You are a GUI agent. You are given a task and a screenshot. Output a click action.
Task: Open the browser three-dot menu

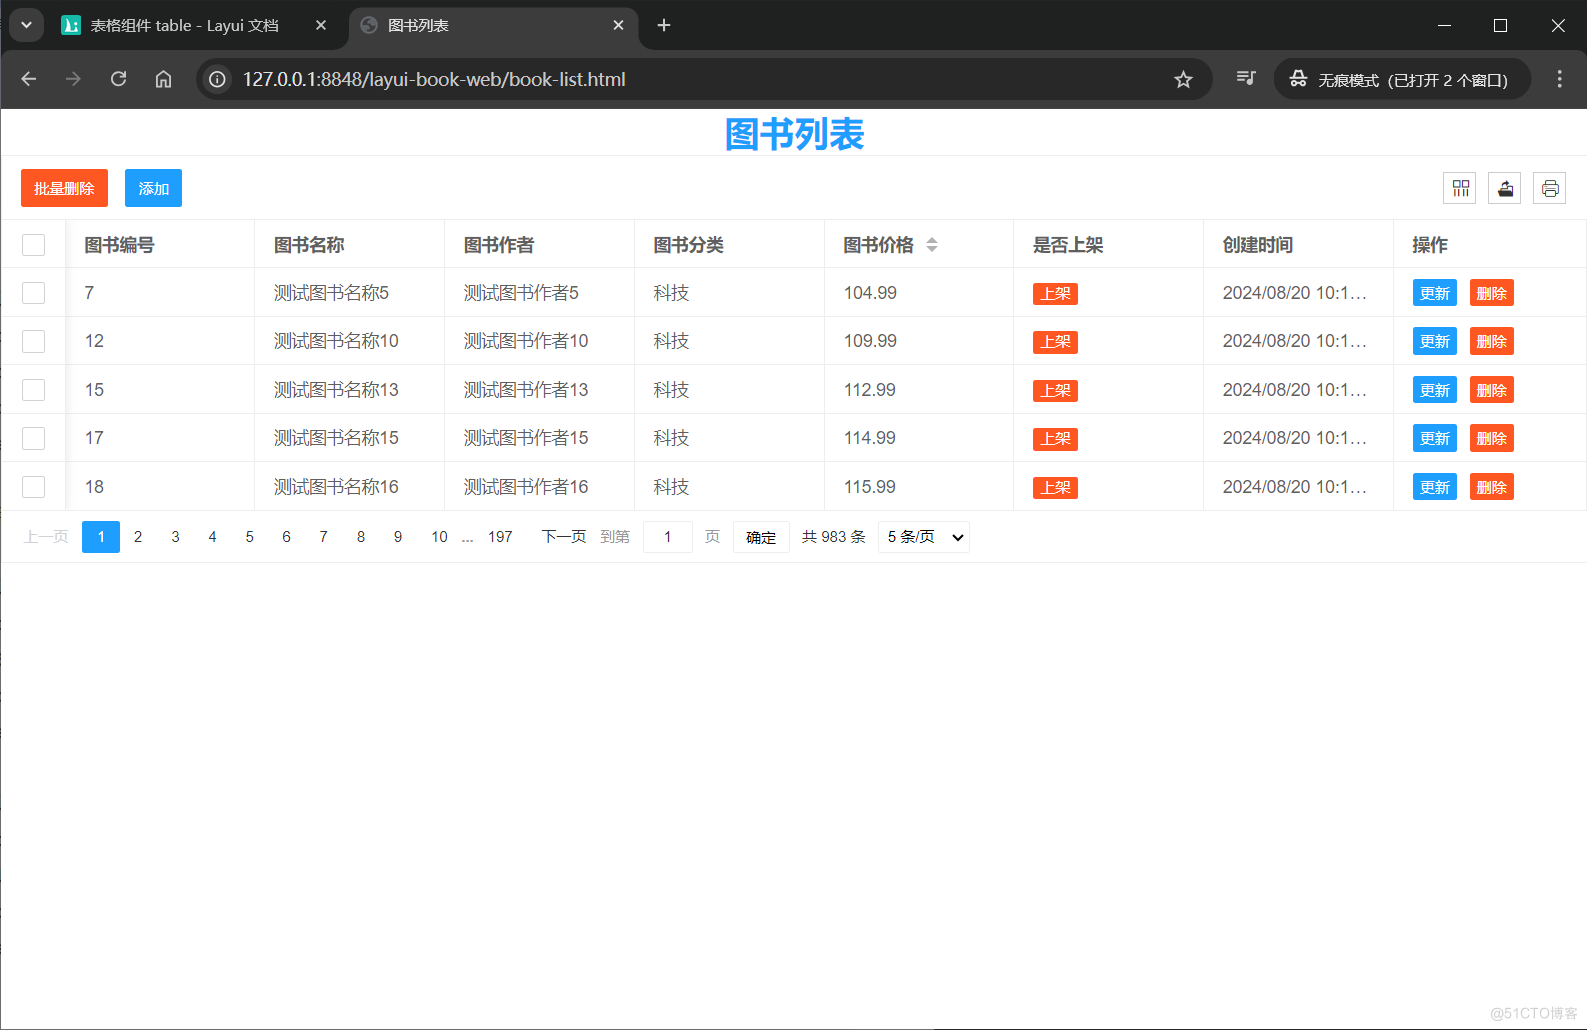pyautogui.click(x=1559, y=79)
